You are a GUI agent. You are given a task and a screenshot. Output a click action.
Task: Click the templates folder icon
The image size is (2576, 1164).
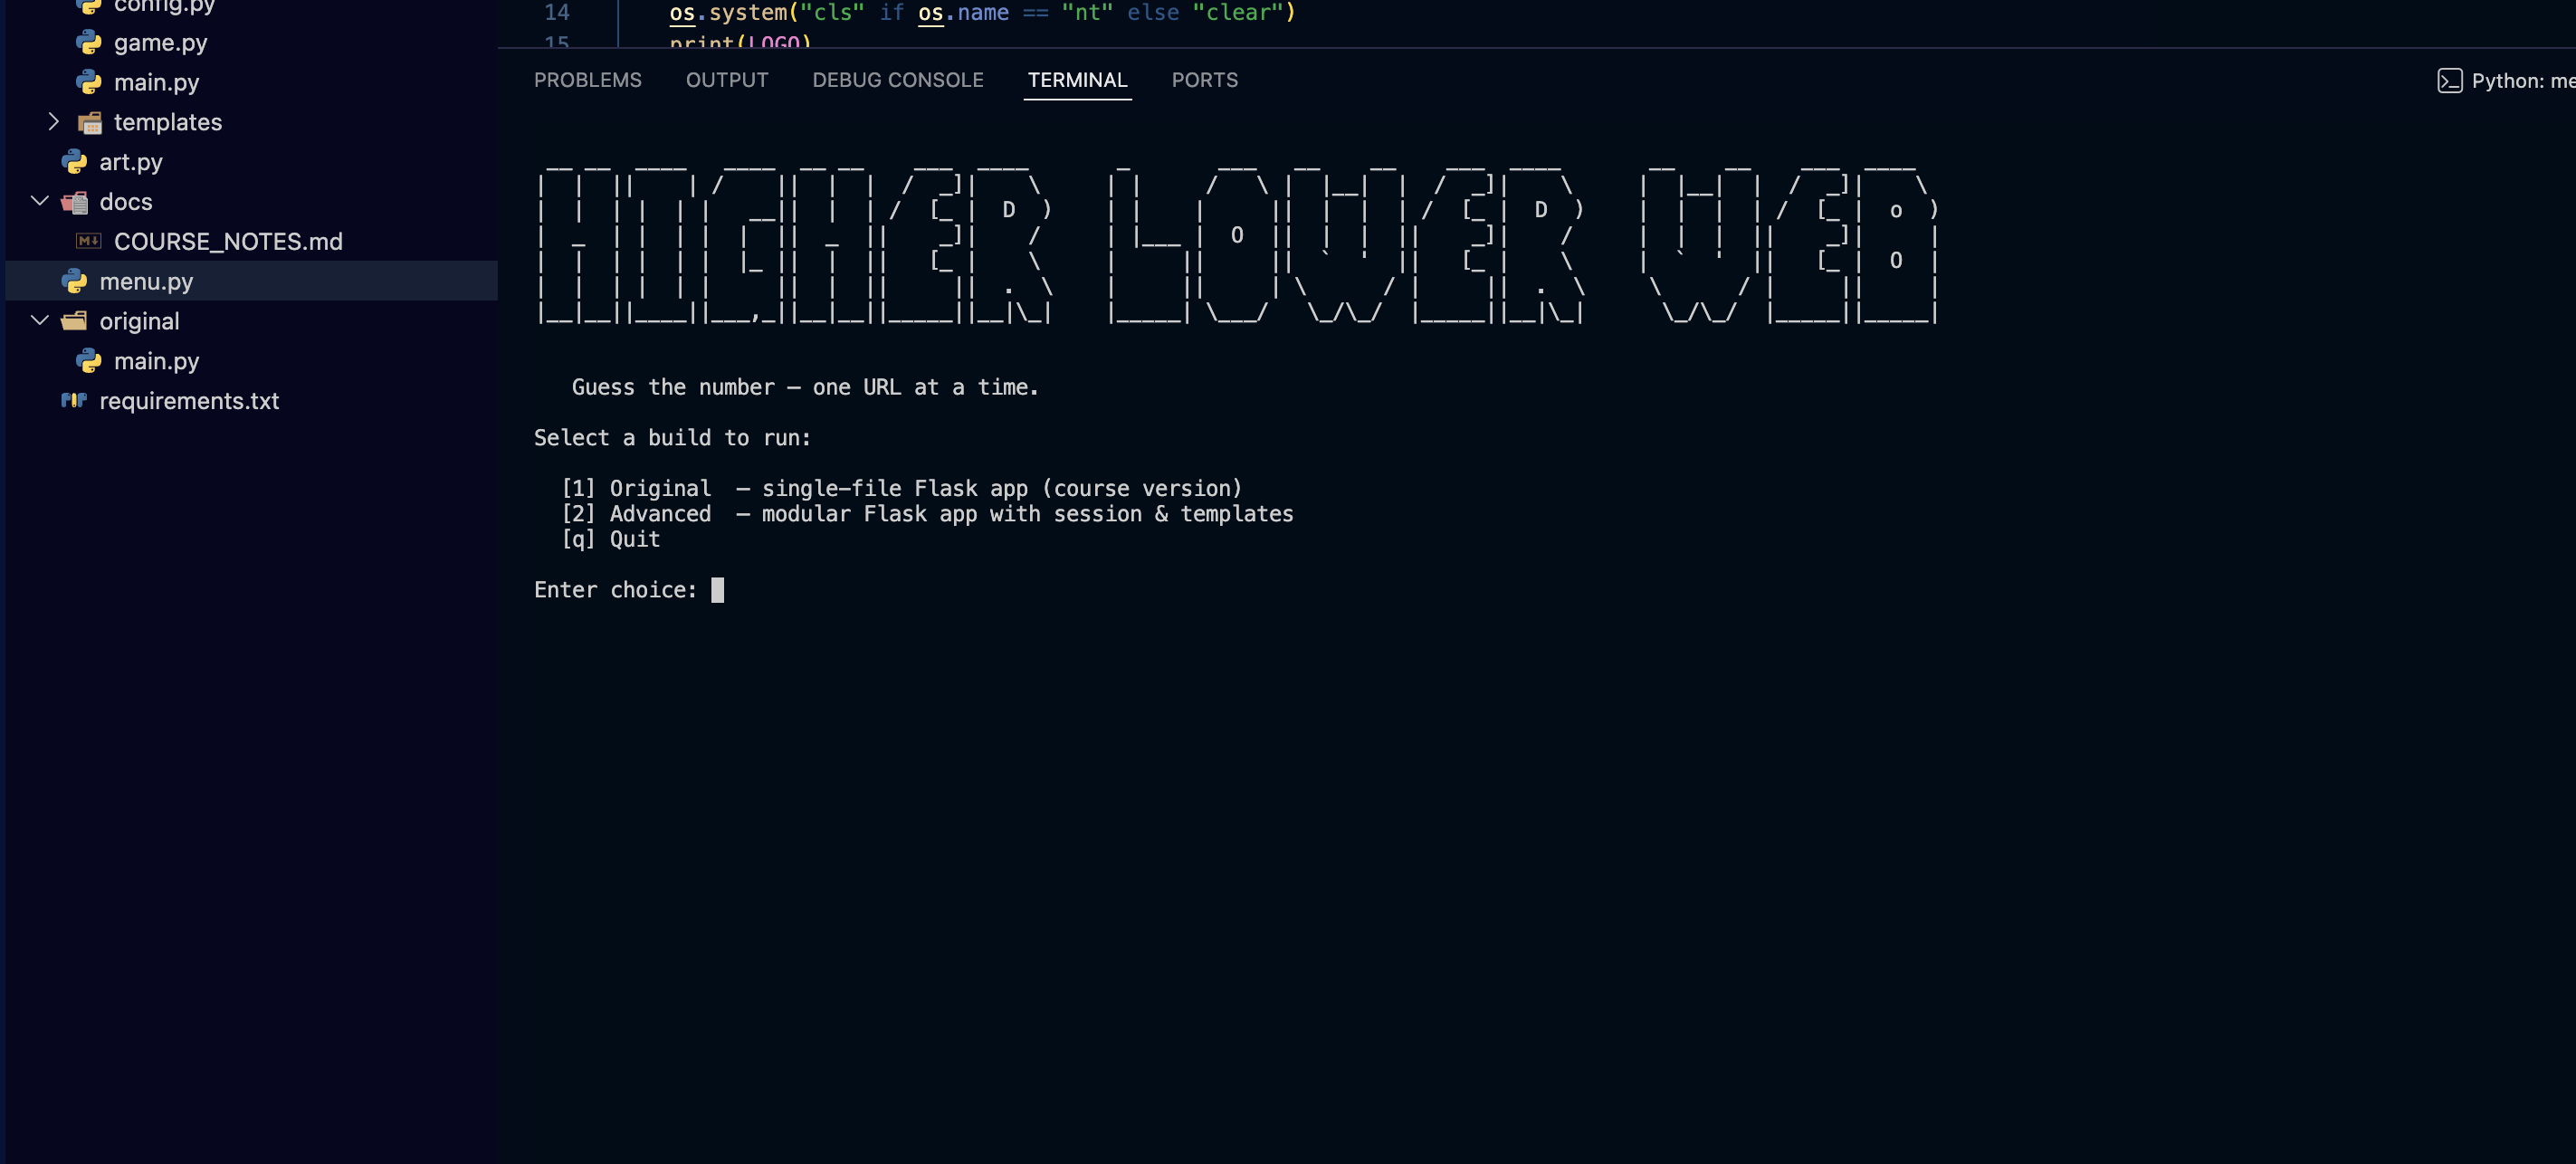[90, 122]
